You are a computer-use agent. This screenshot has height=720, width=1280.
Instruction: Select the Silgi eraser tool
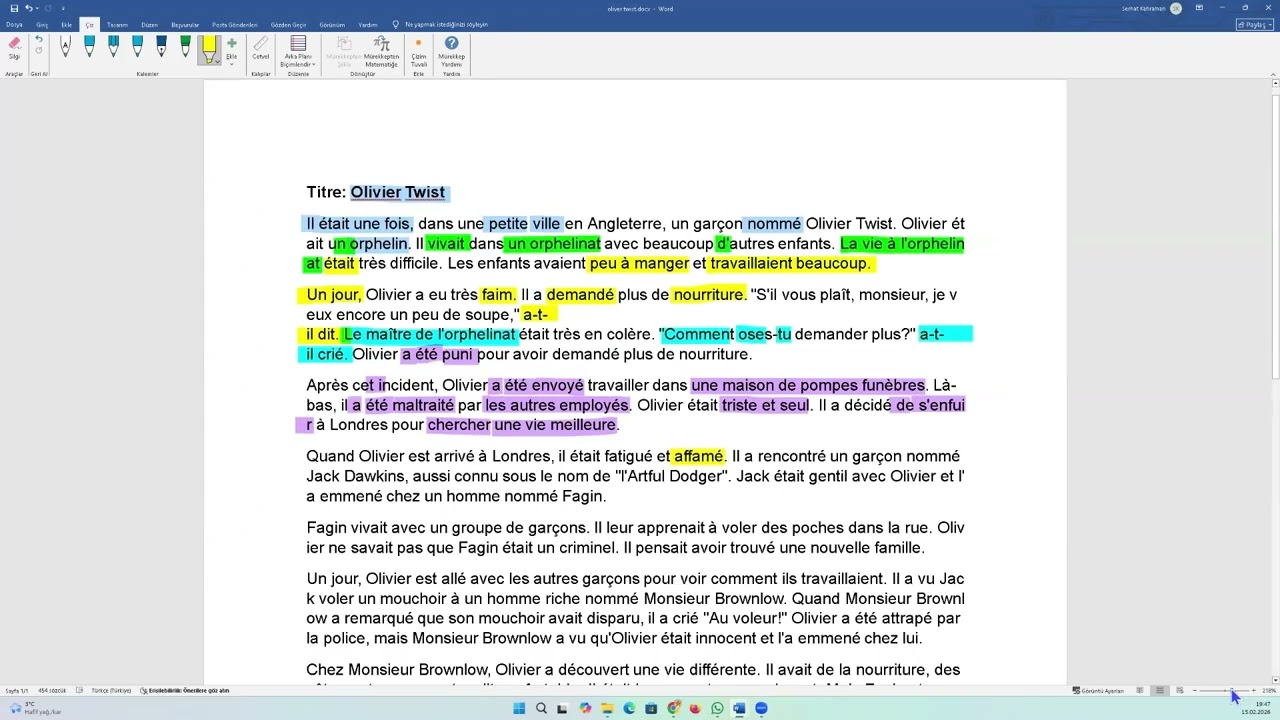click(x=14, y=48)
